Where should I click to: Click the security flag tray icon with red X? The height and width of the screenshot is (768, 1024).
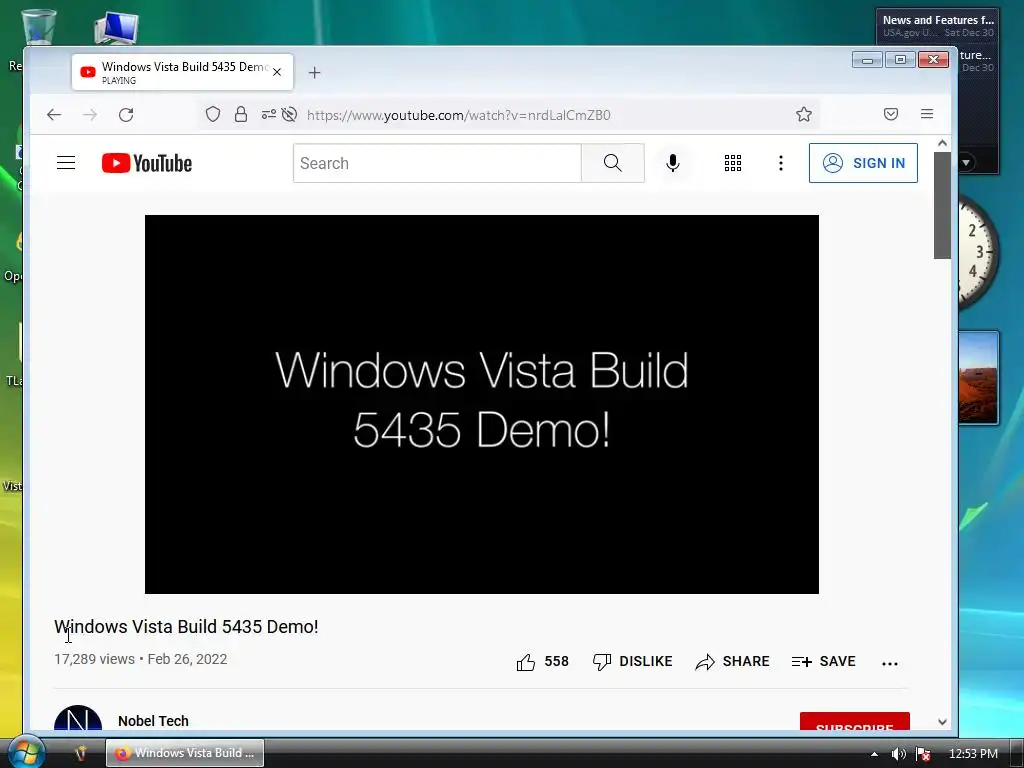pos(923,754)
